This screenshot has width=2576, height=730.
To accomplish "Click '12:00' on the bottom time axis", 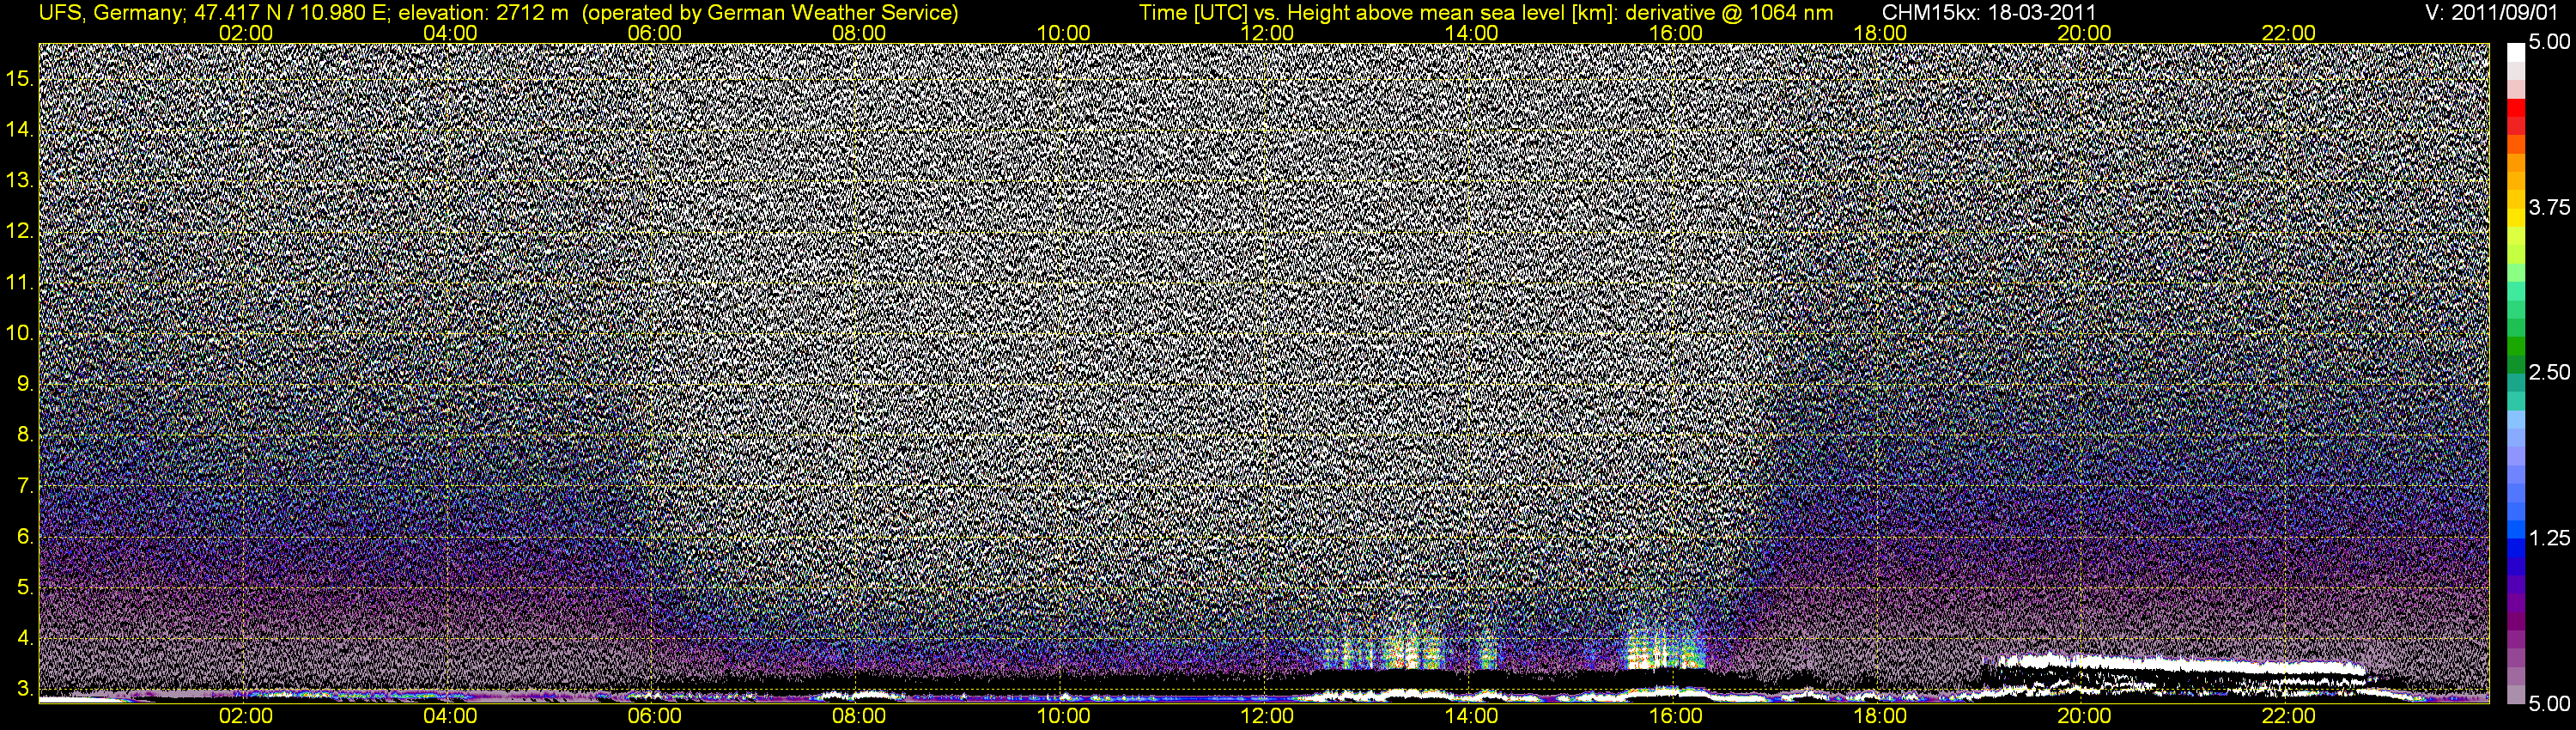I will tap(1267, 716).
